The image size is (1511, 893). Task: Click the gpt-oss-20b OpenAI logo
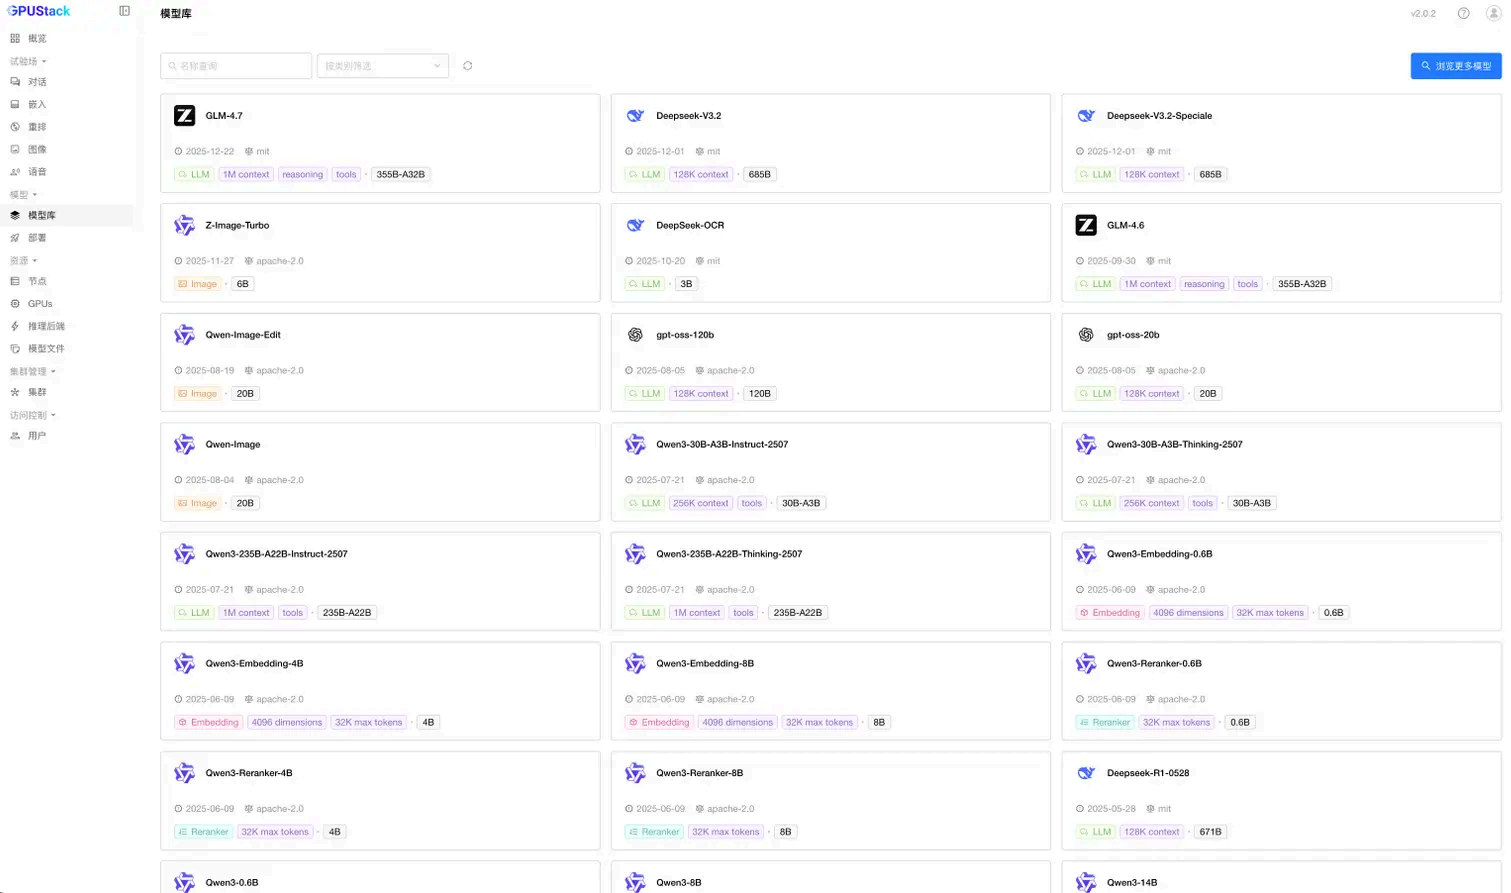coord(1086,335)
